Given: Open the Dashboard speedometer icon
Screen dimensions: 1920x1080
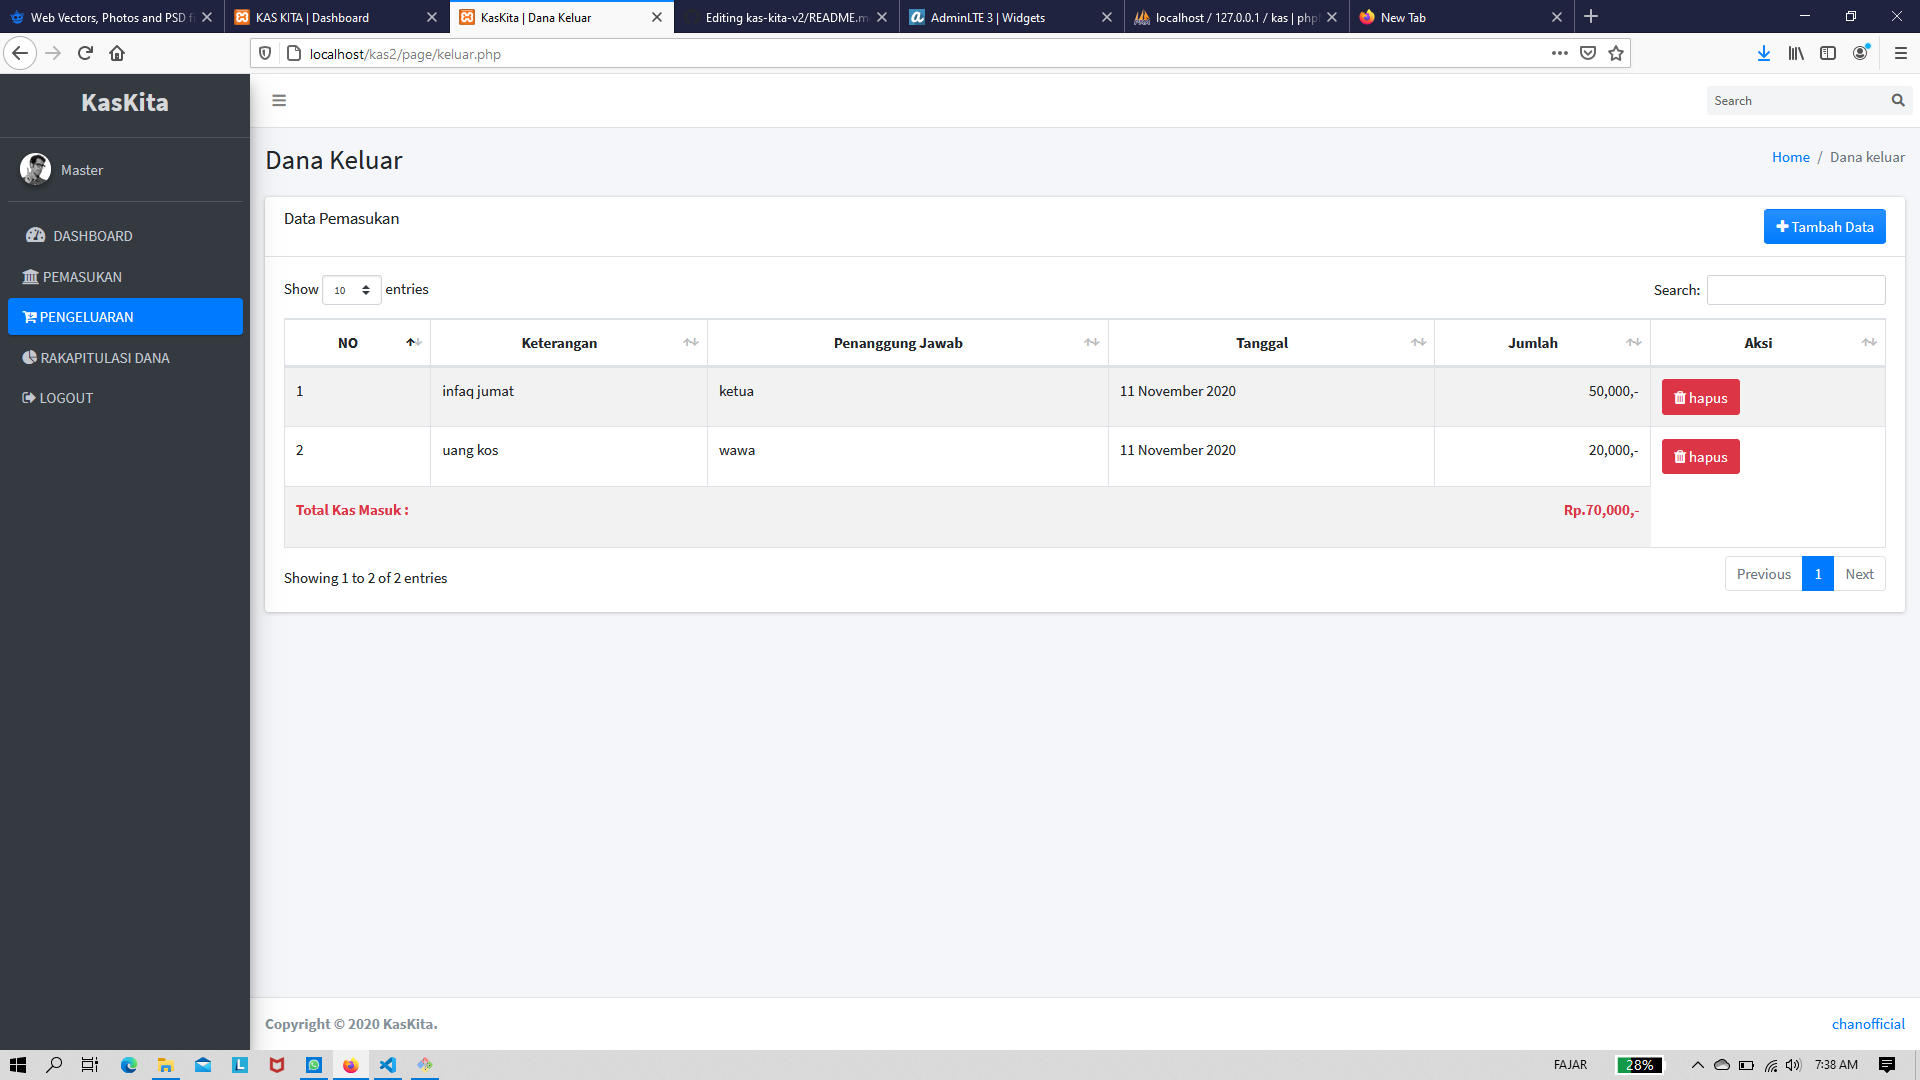Looking at the screenshot, I should [35, 234].
